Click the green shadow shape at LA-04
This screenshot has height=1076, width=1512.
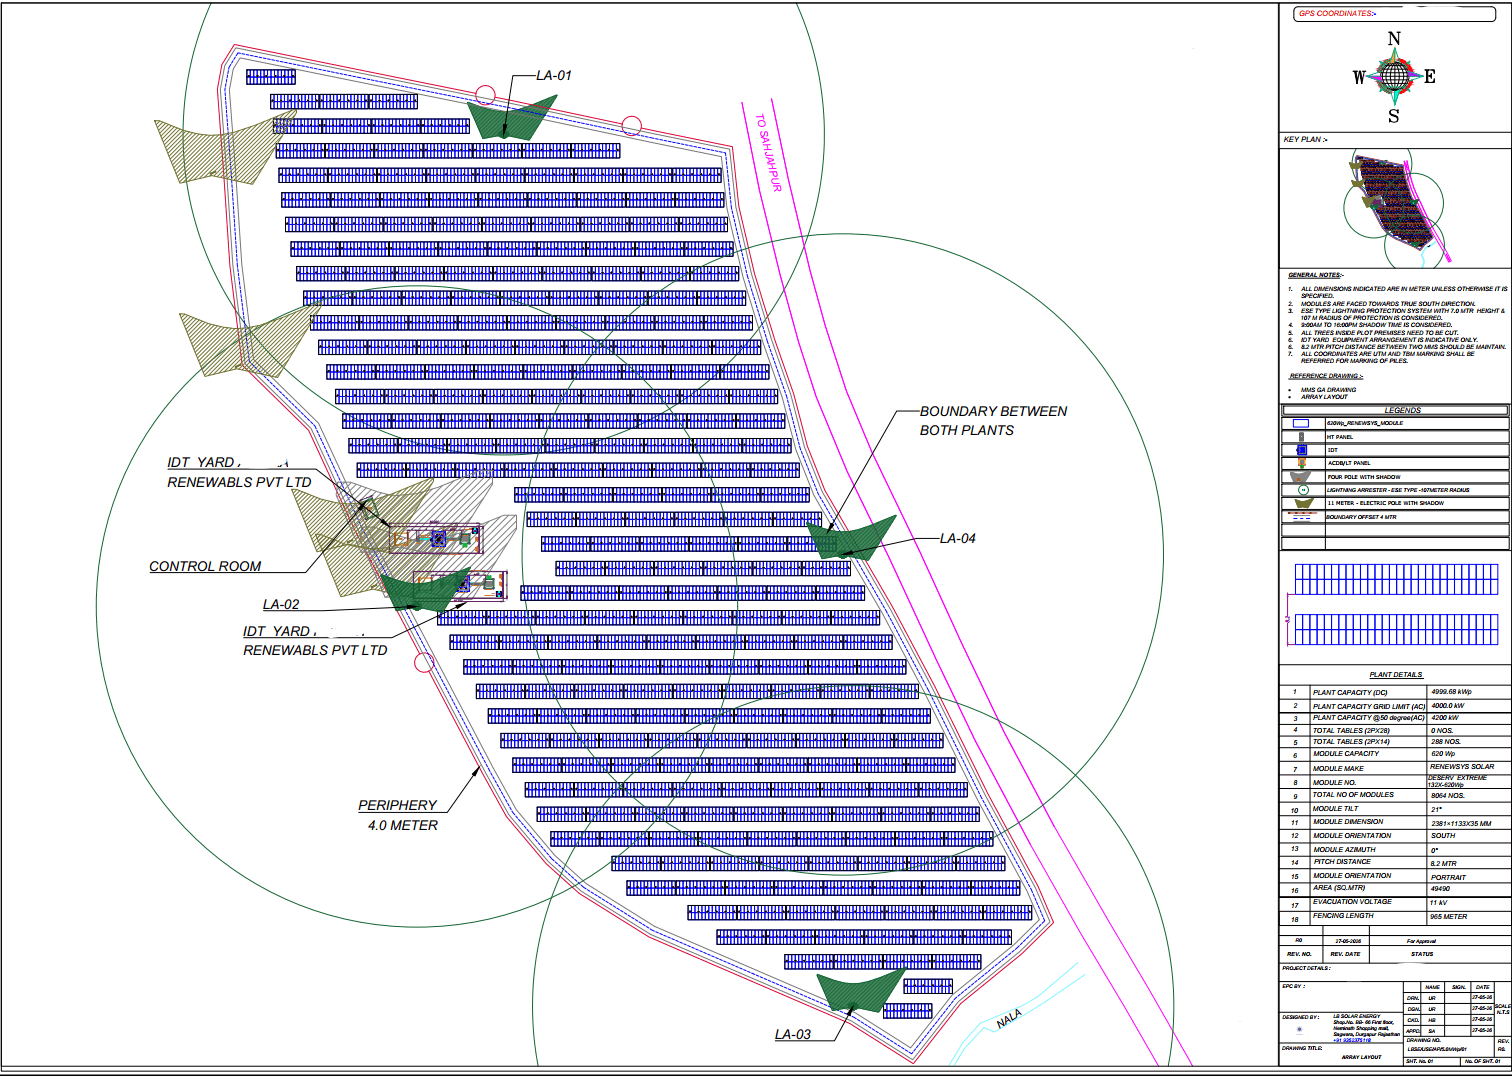(850, 537)
